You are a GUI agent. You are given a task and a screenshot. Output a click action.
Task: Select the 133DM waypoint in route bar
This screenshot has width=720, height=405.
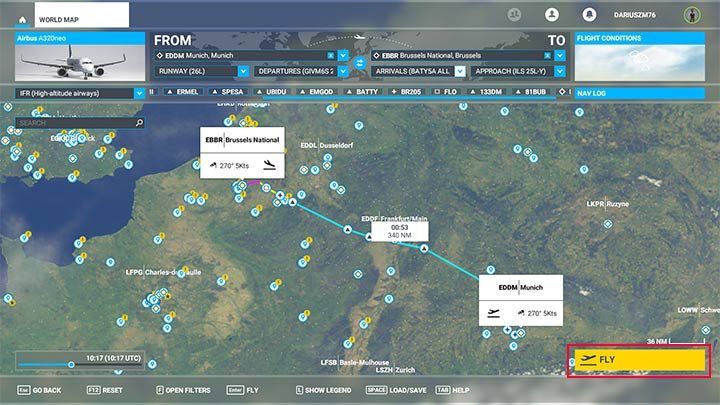click(486, 92)
